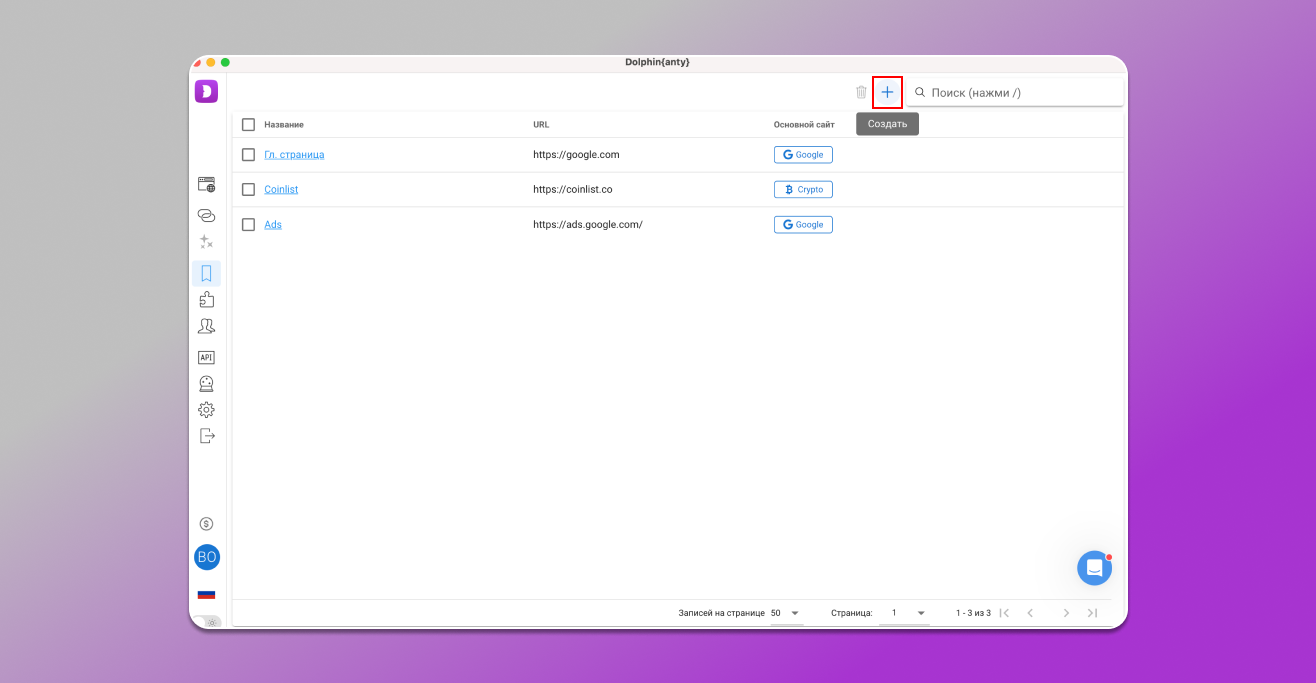
Task: Open the browser profiles sidebar icon
Action: [x=206, y=185]
